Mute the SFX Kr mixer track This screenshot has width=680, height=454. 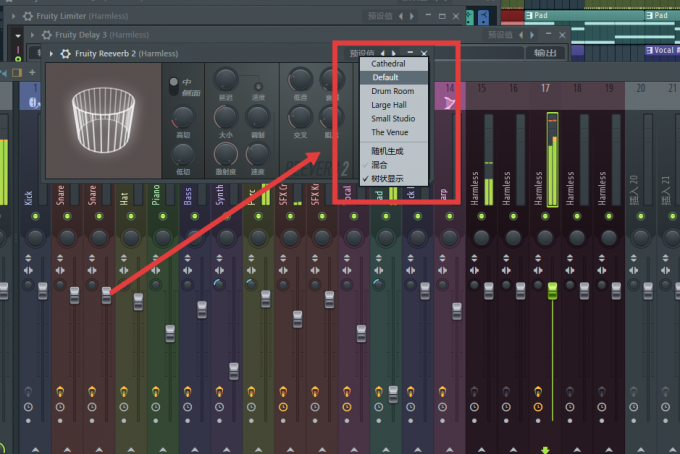(322, 216)
